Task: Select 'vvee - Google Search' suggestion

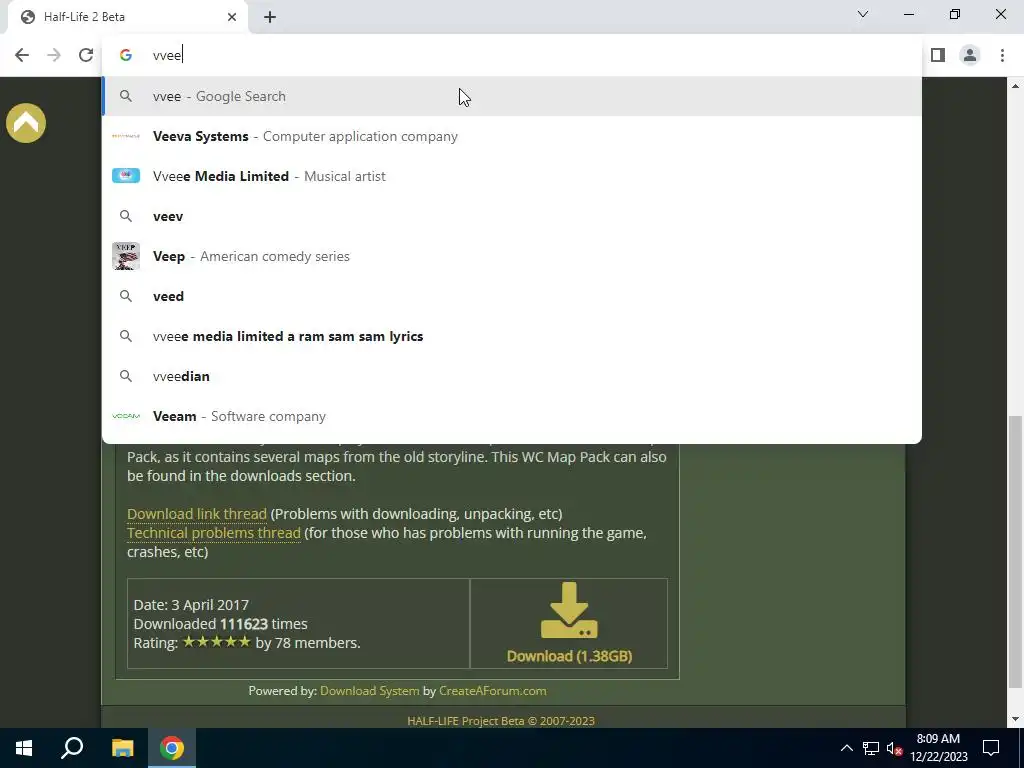Action: (x=512, y=96)
